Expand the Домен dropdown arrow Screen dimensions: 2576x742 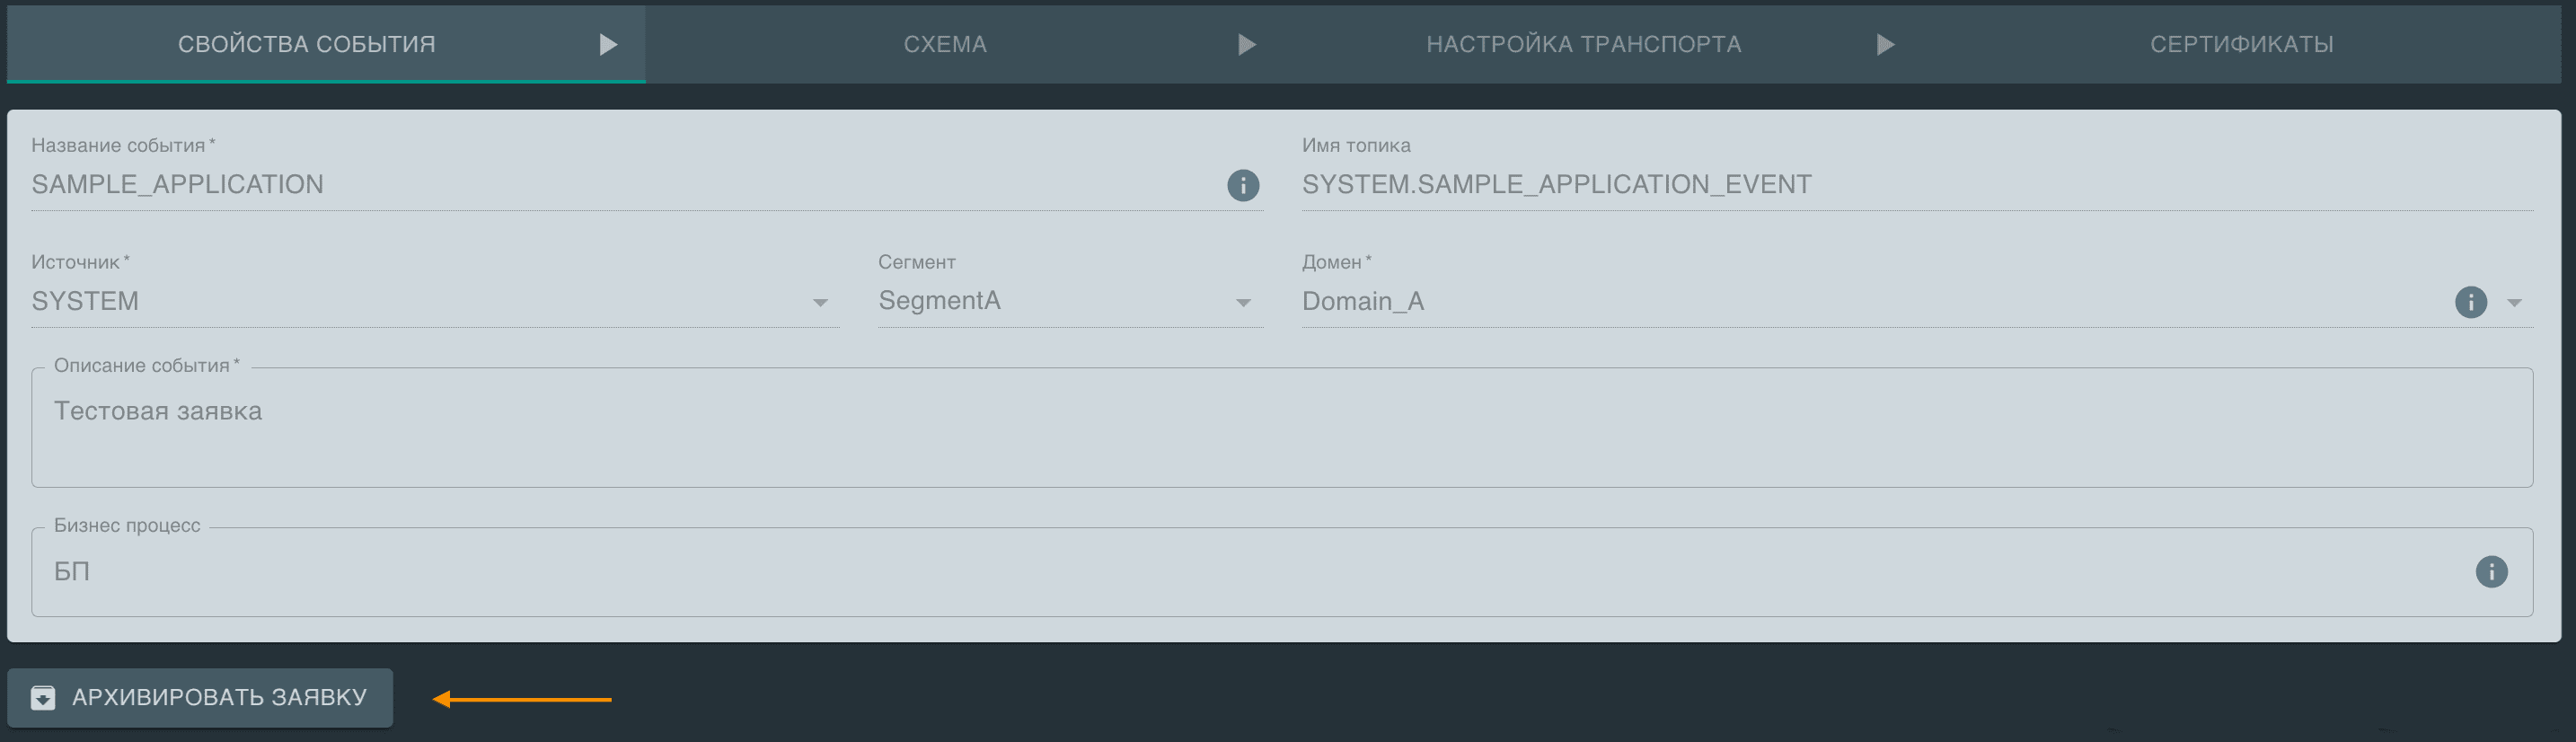(x=2514, y=303)
